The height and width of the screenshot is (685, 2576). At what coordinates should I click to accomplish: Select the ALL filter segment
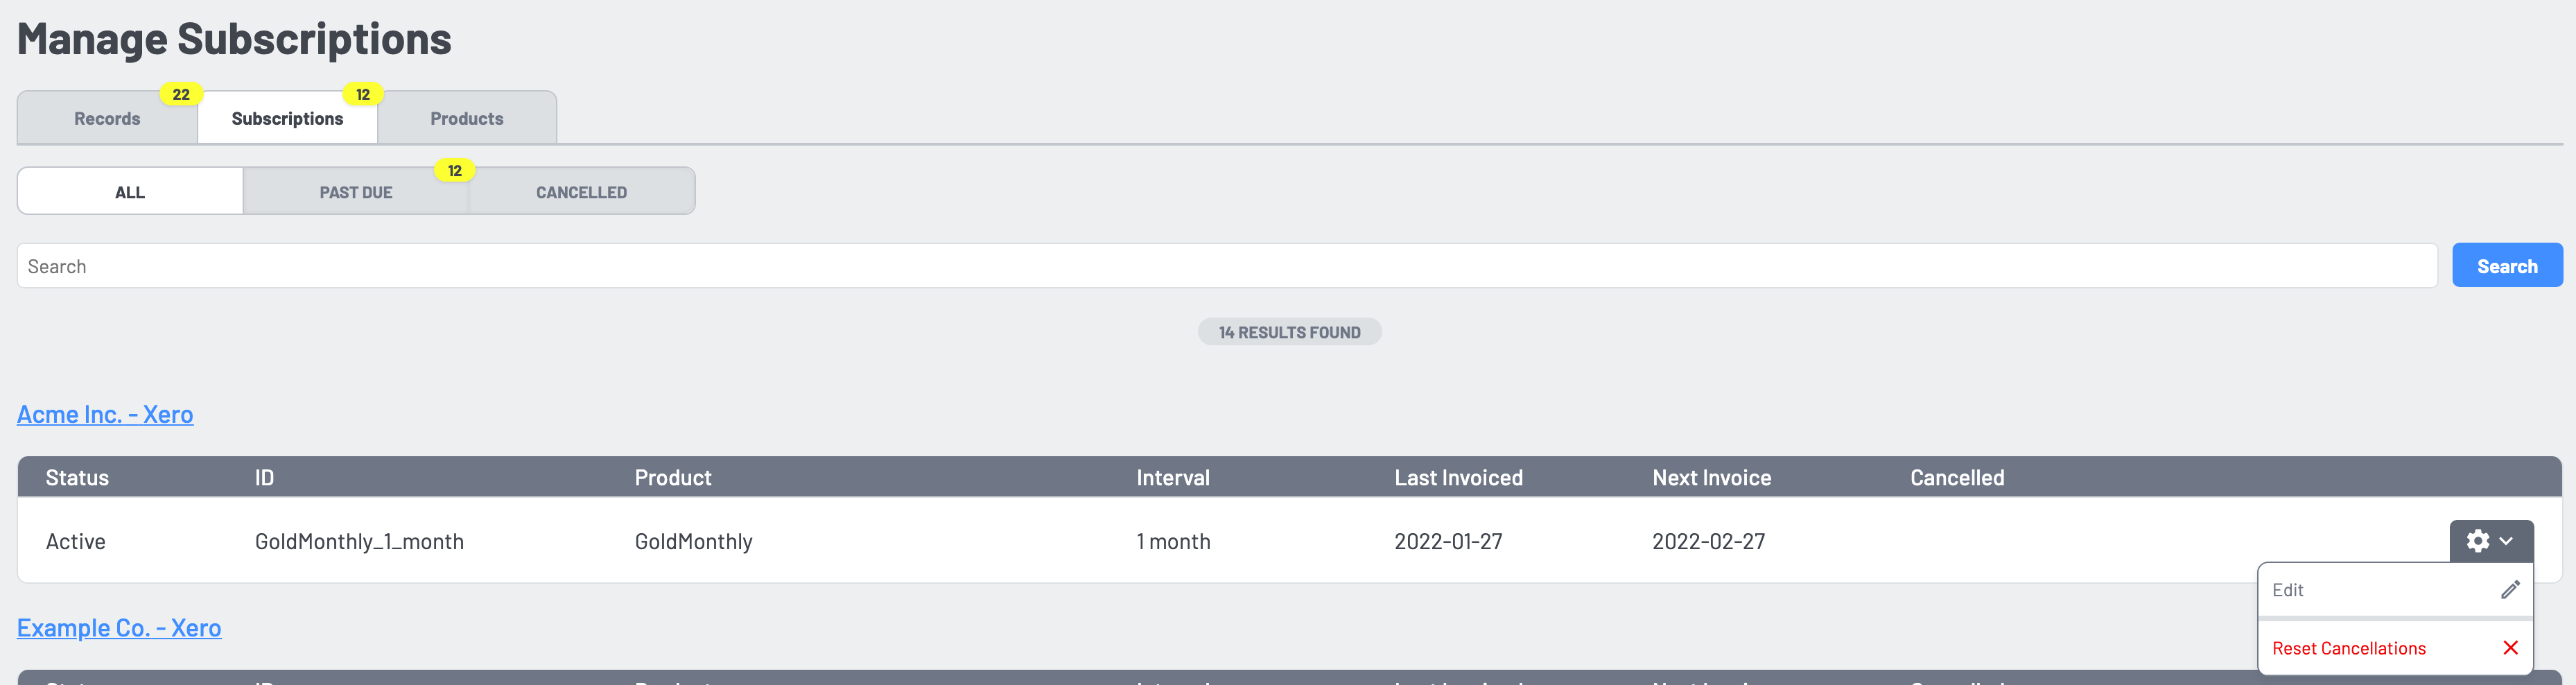(130, 192)
